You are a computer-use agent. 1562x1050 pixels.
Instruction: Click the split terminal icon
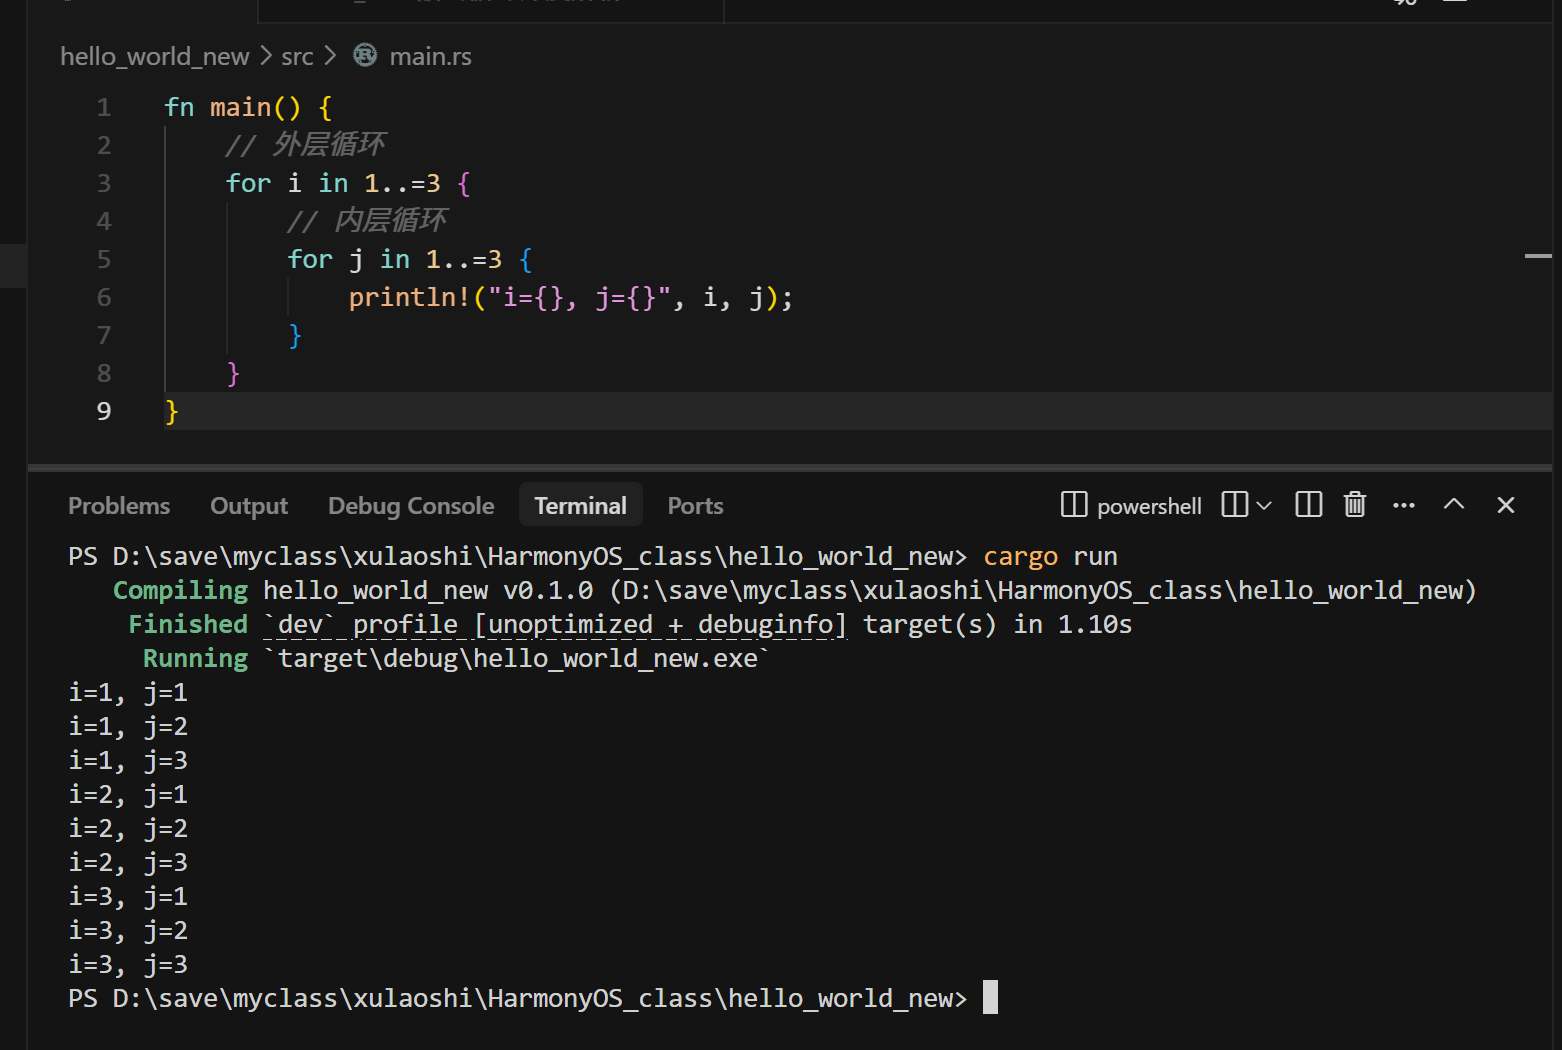click(x=1308, y=505)
